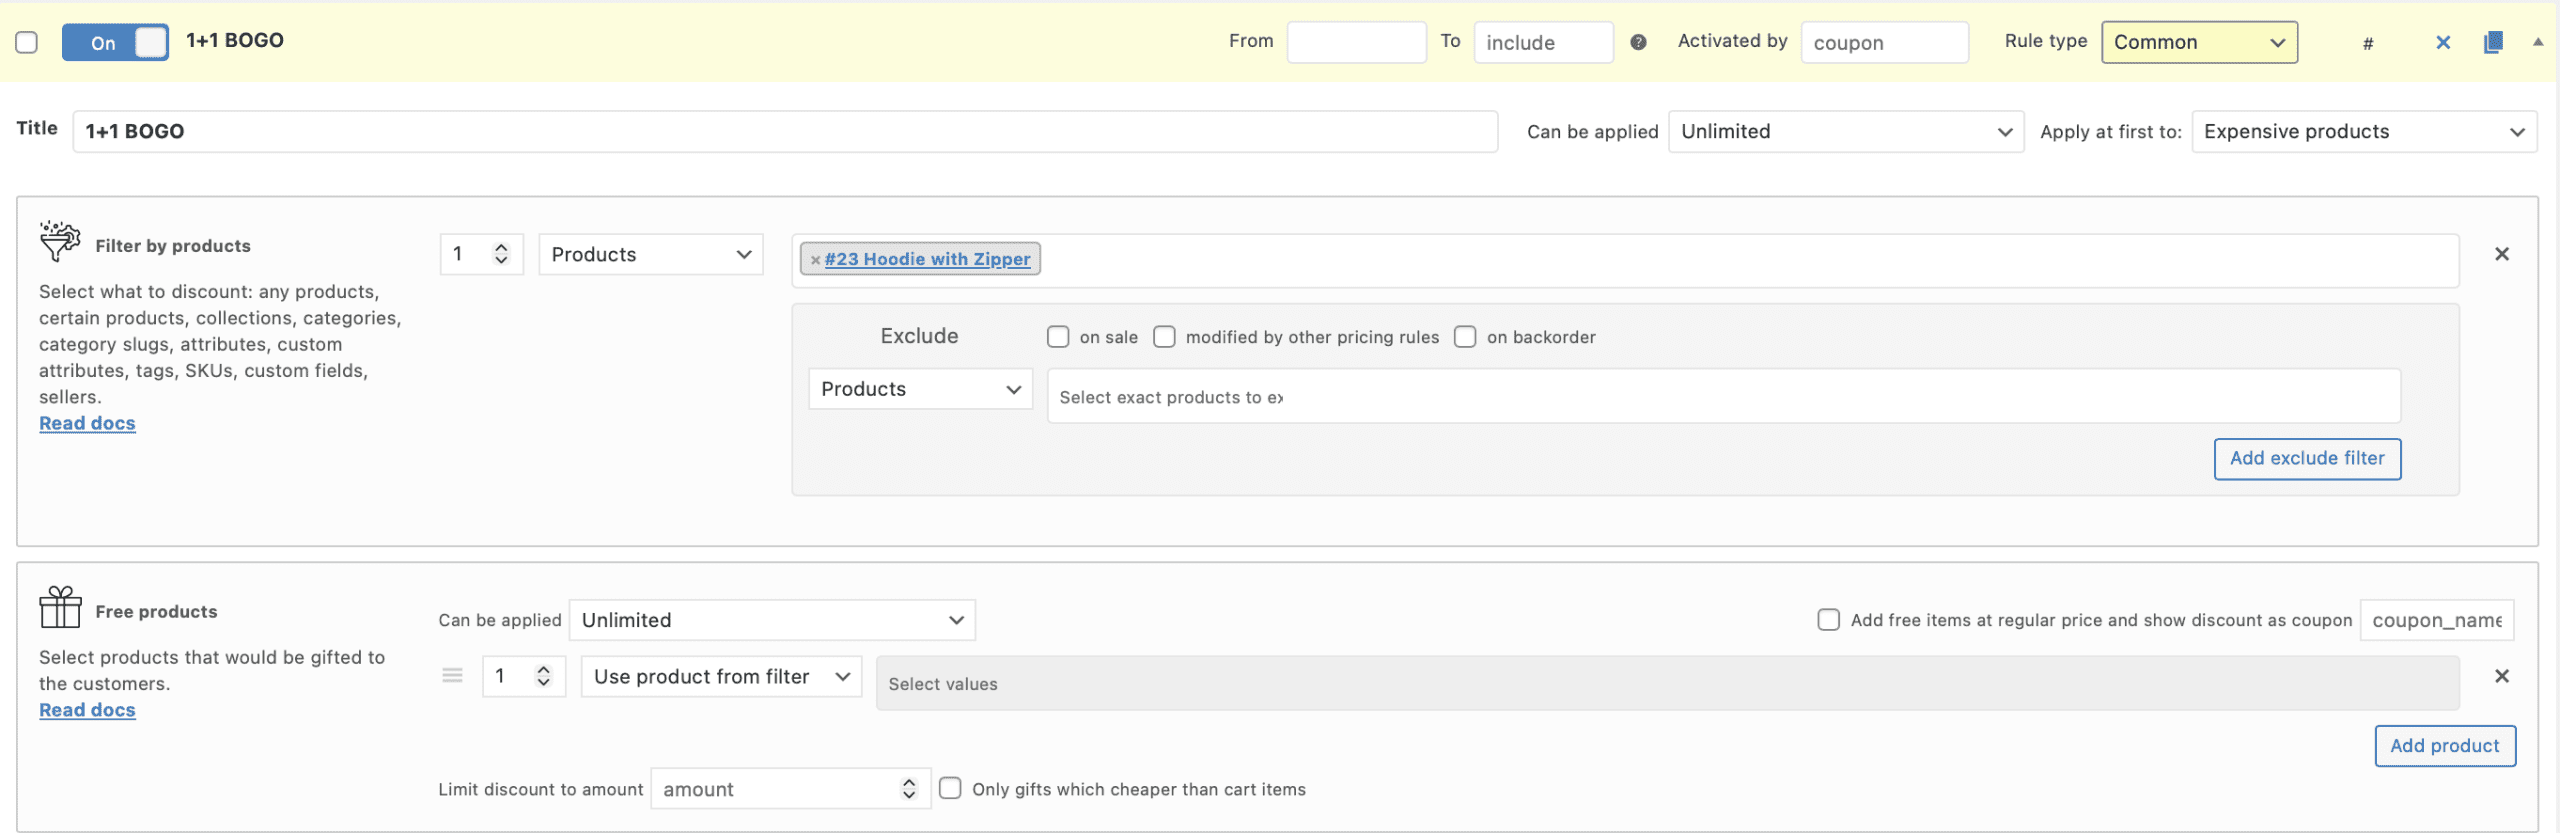
Task: Enable exclude on backorder option
Action: 1465,337
